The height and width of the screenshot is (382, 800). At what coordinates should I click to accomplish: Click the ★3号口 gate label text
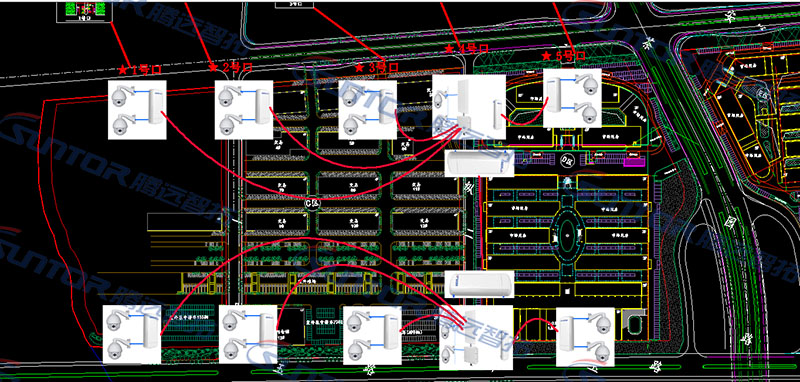[377, 67]
